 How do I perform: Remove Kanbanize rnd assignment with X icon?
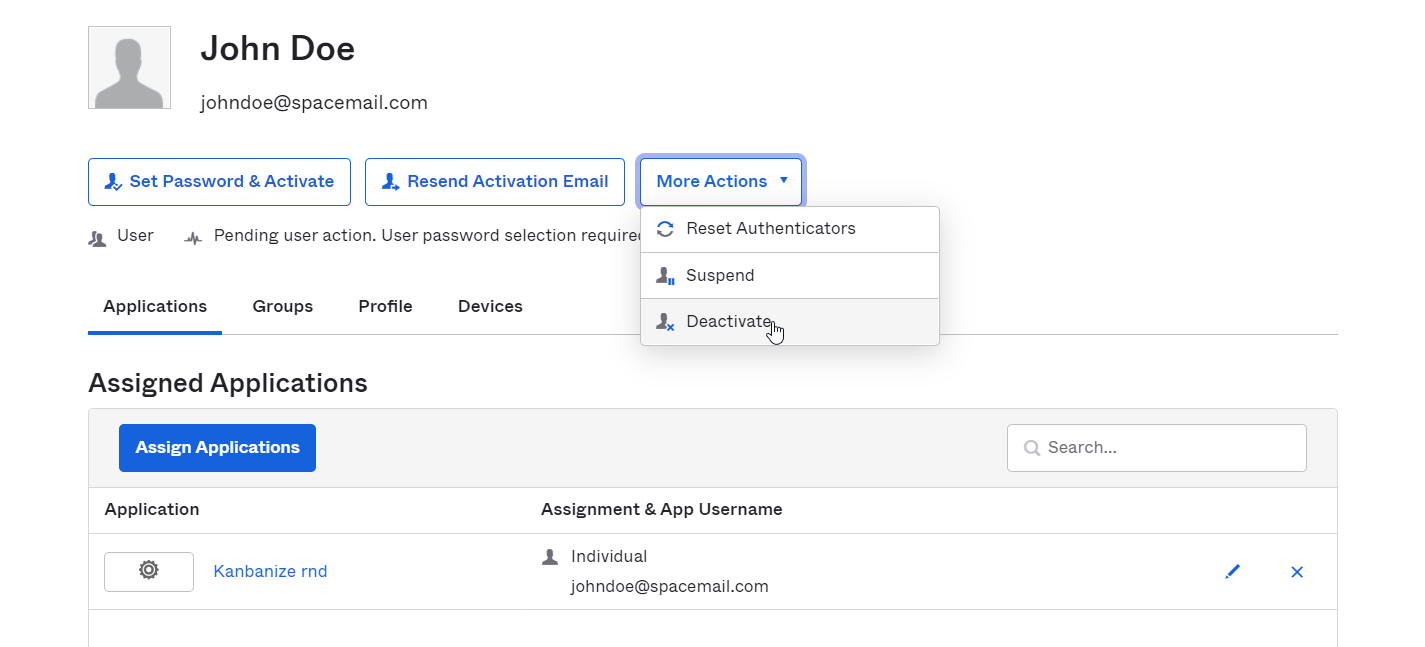pos(1297,572)
